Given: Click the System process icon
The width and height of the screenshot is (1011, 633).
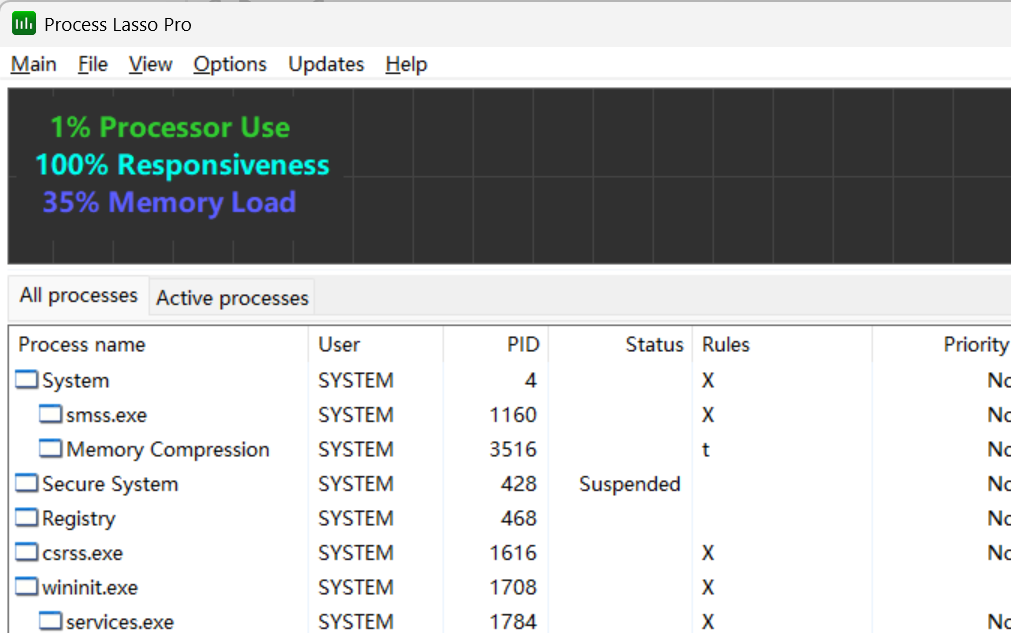Looking at the screenshot, I should tap(27, 380).
